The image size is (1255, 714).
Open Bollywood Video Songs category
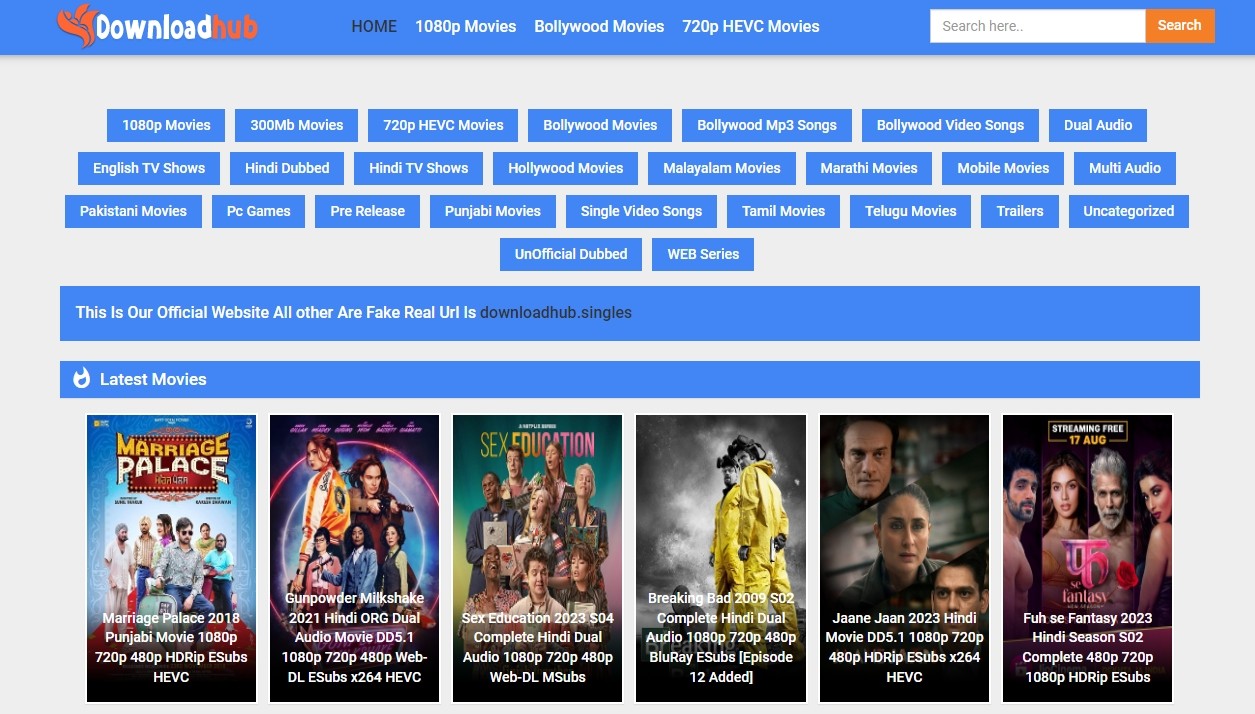[950, 125]
